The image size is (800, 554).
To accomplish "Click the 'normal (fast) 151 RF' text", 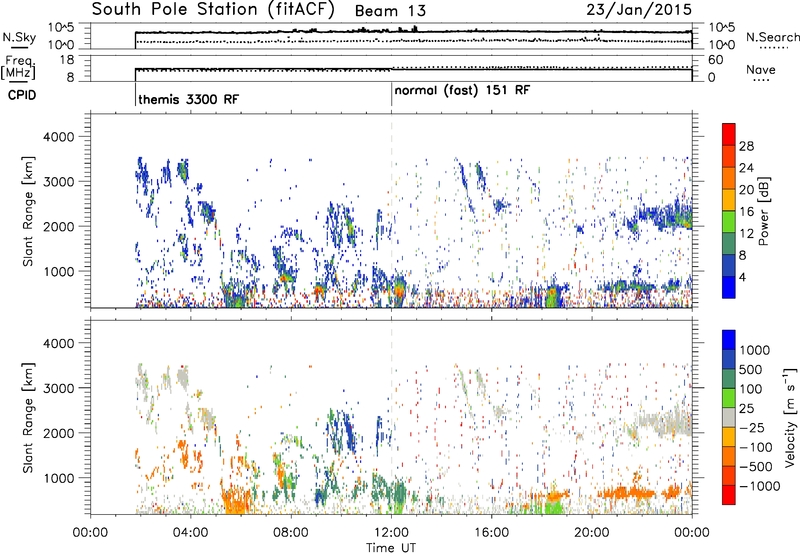I will tap(462, 91).
